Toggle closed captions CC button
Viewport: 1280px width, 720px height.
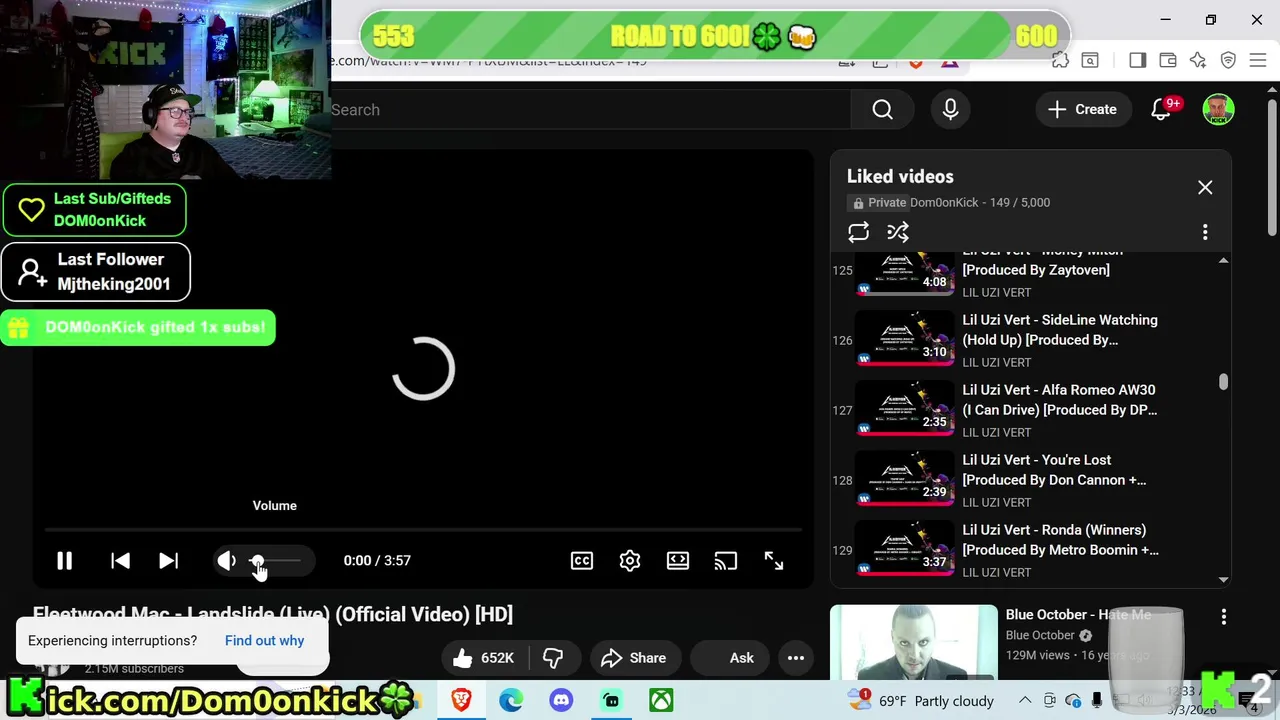pyautogui.click(x=582, y=561)
